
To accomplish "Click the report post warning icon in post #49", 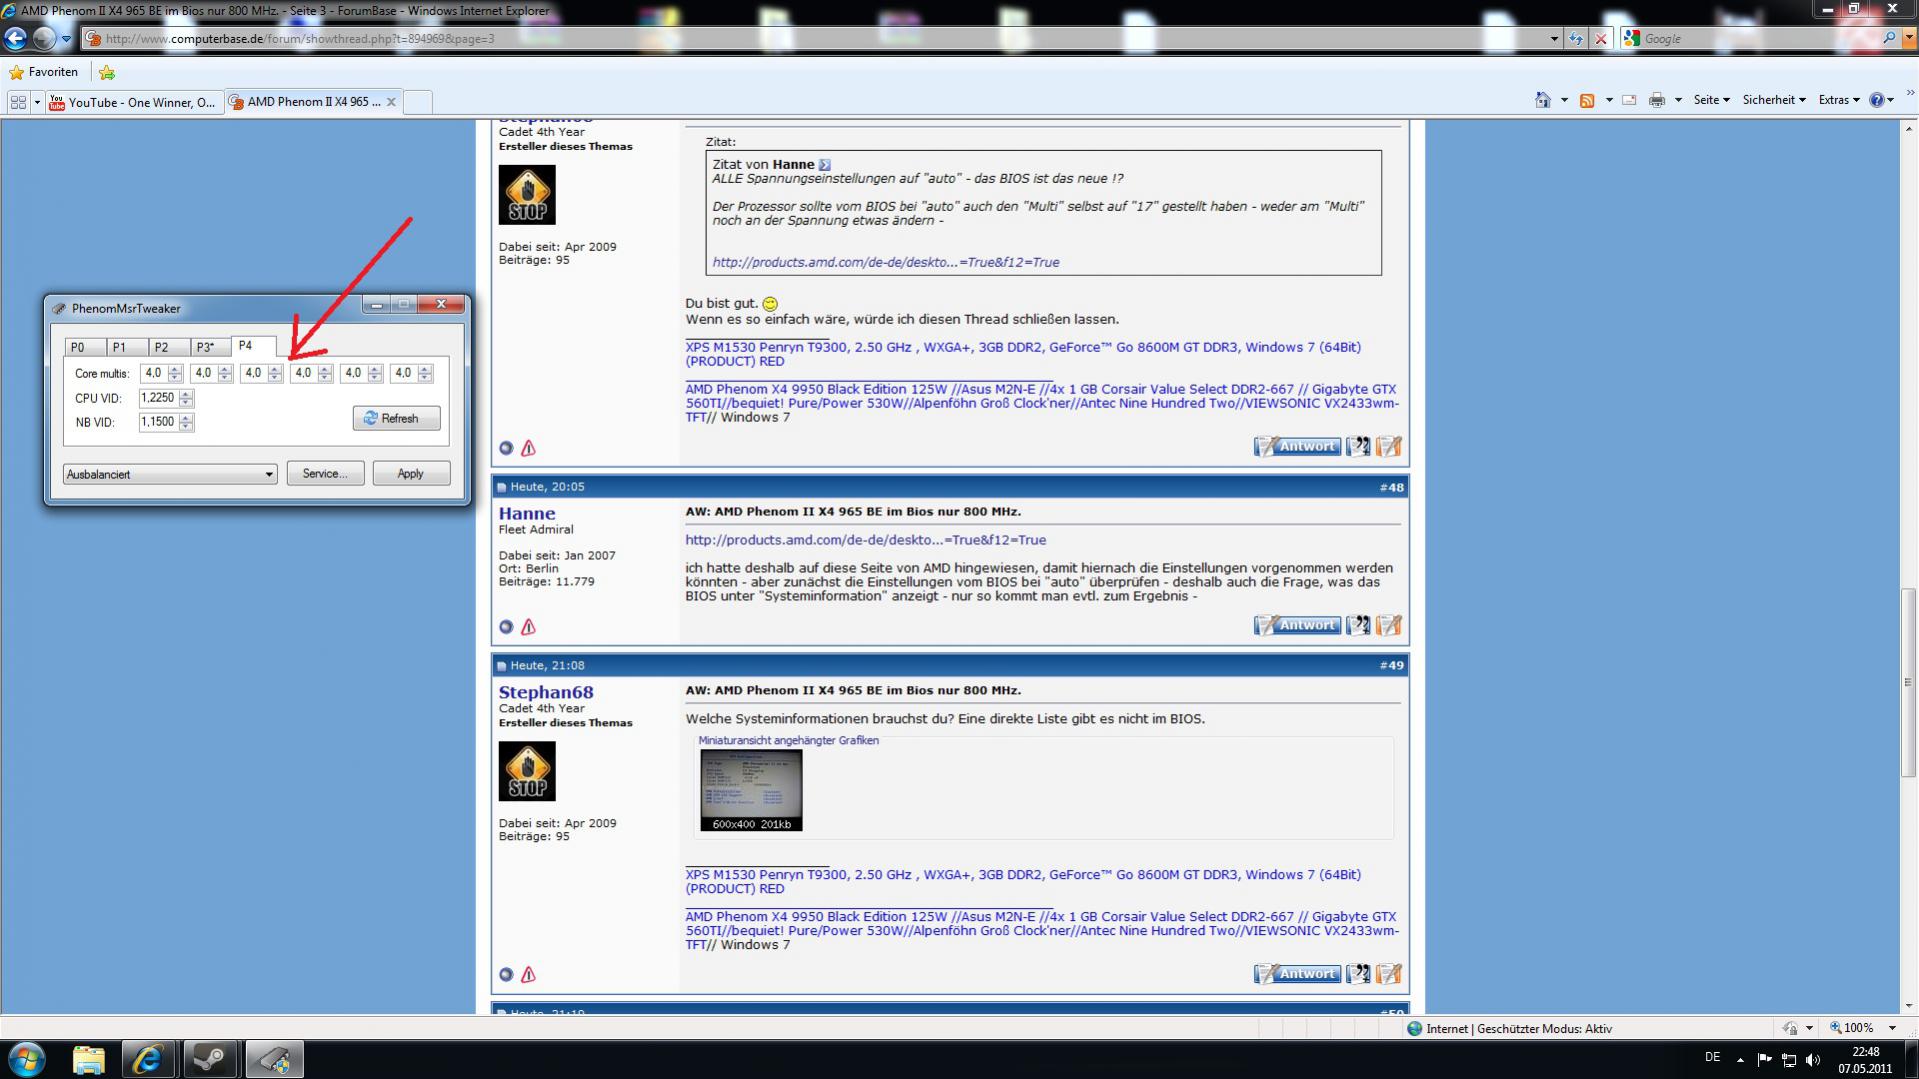I will tap(528, 974).
